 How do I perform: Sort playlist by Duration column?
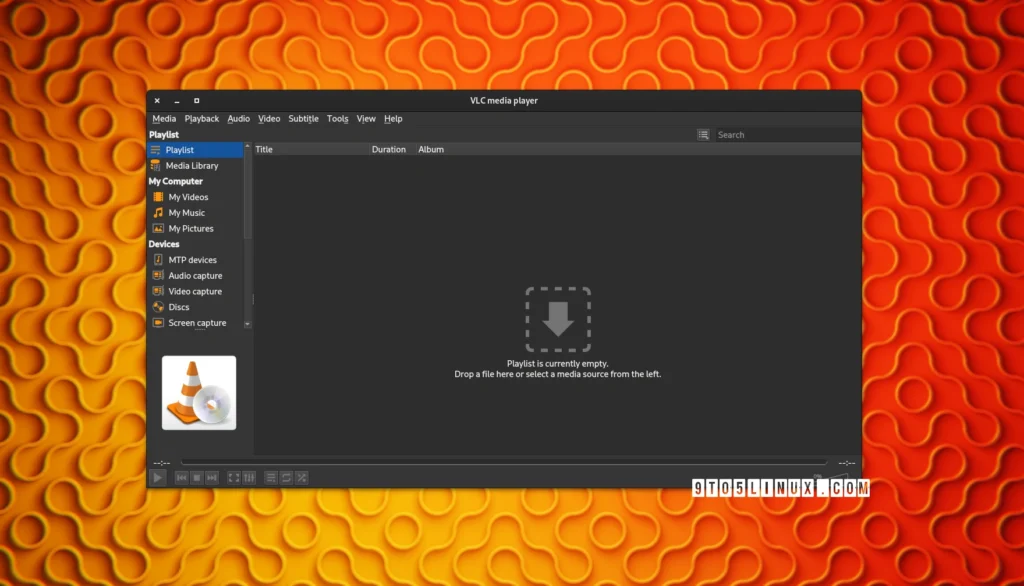pos(392,150)
